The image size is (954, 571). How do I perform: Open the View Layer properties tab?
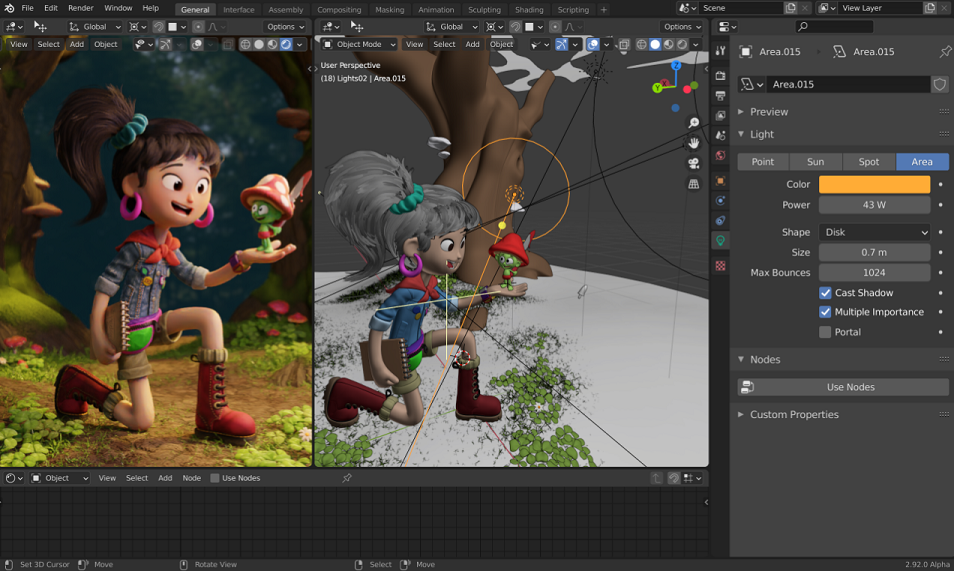tap(720, 116)
